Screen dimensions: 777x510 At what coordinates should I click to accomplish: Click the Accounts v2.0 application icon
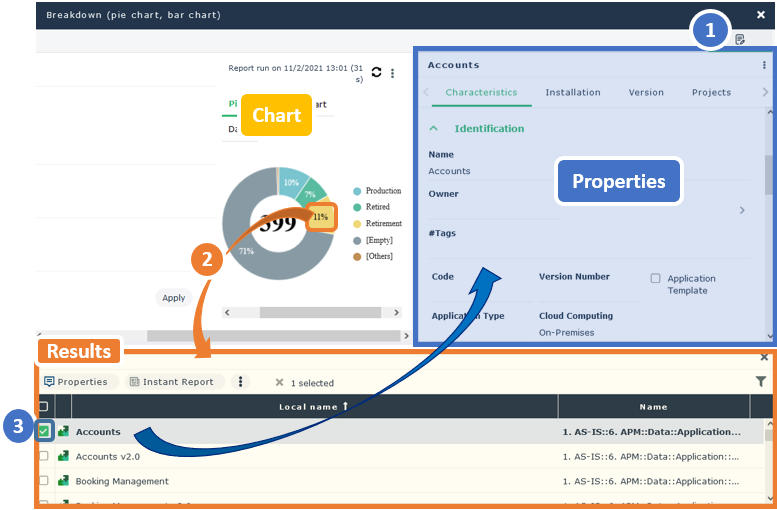tap(63, 456)
